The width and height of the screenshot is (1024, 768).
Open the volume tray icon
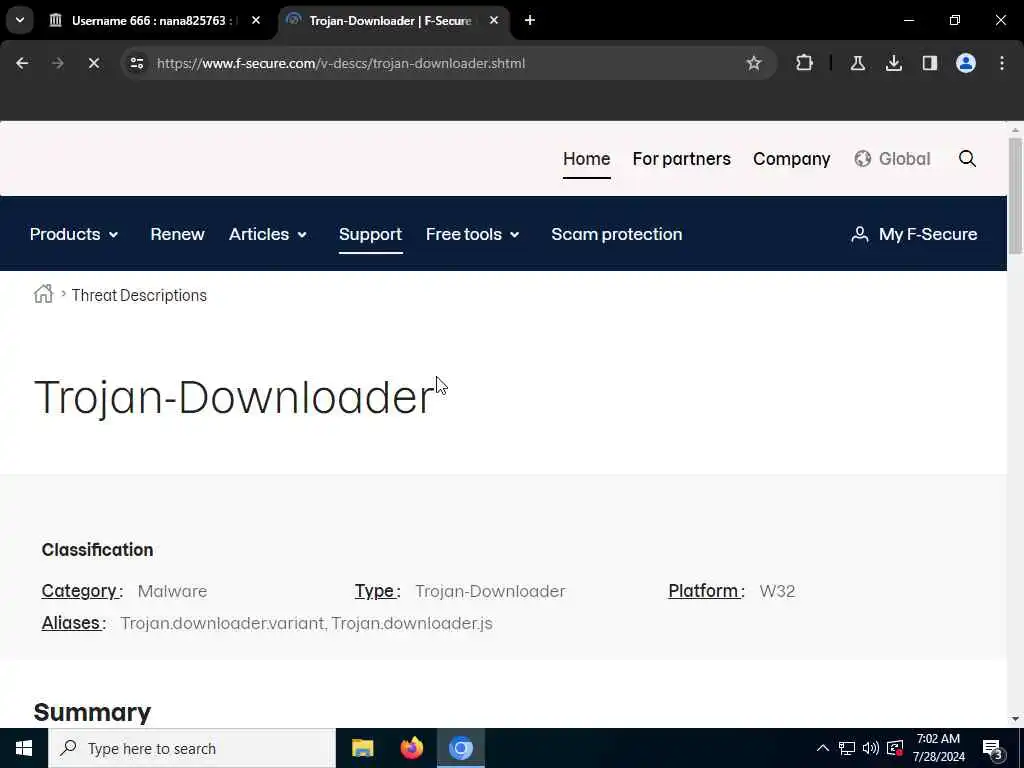pyautogui.click(x=871, y=748)
